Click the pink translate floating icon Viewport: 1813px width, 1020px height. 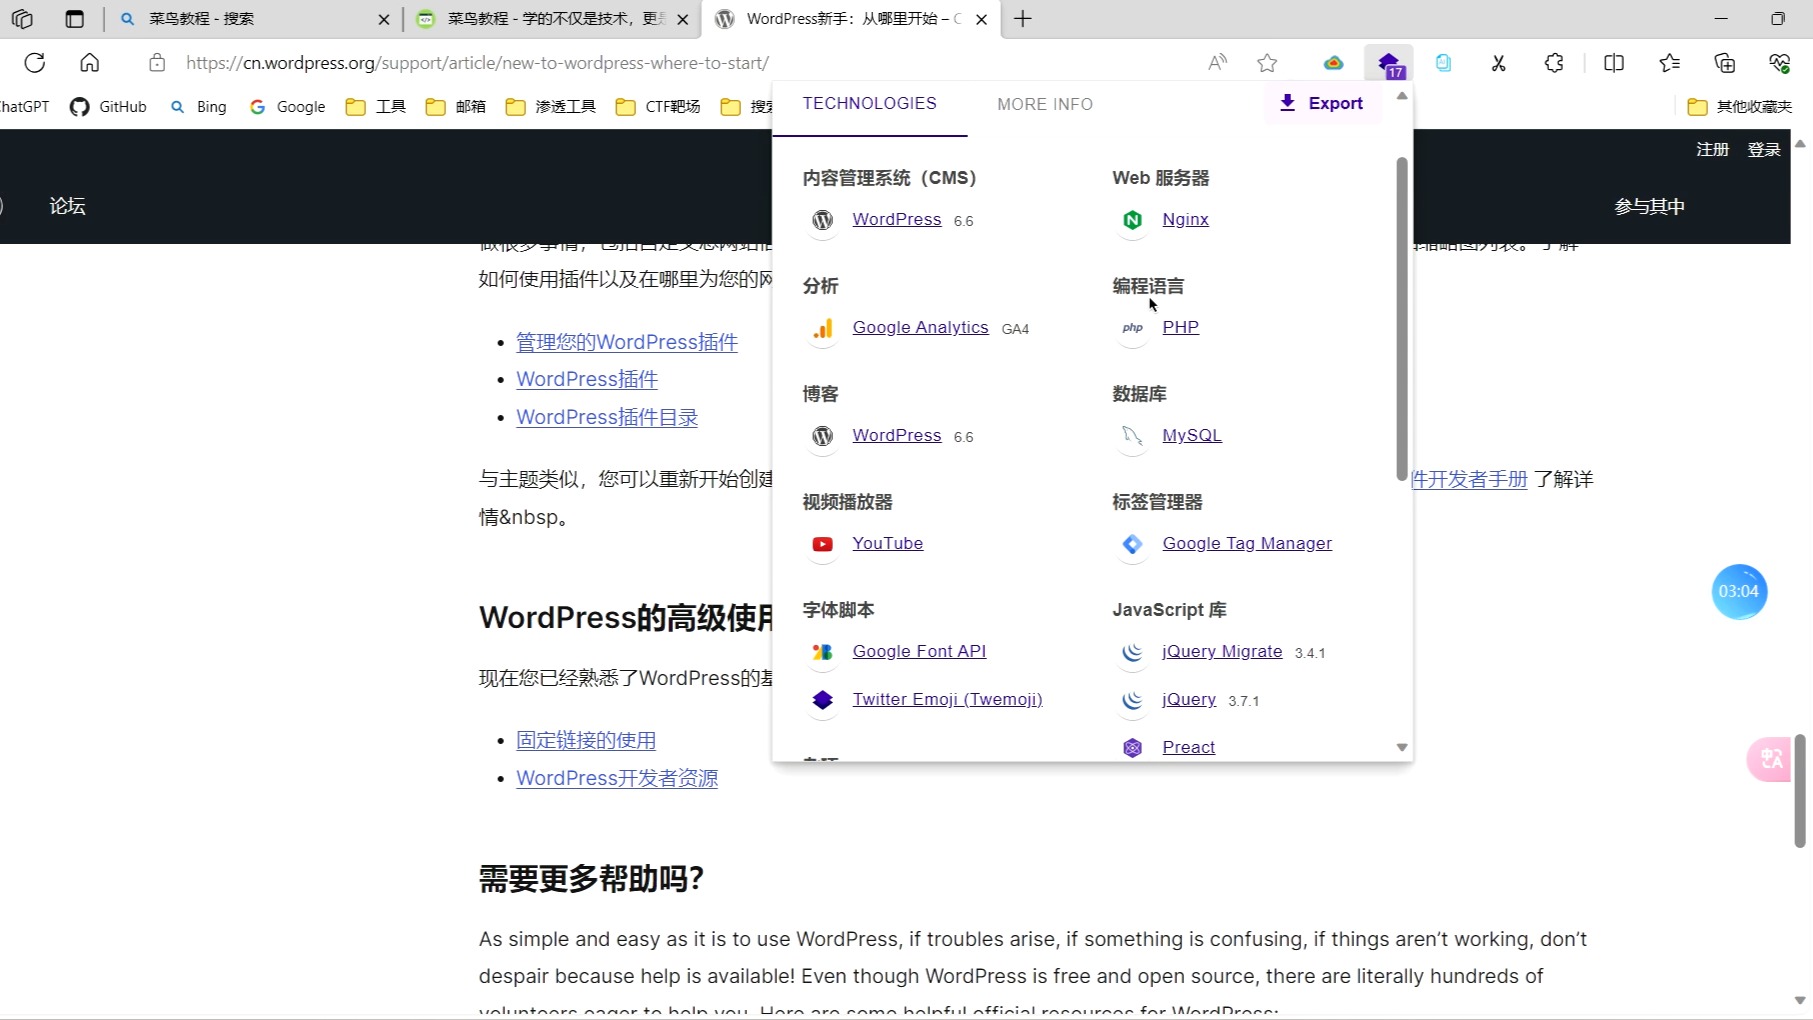pos(1771,759)
